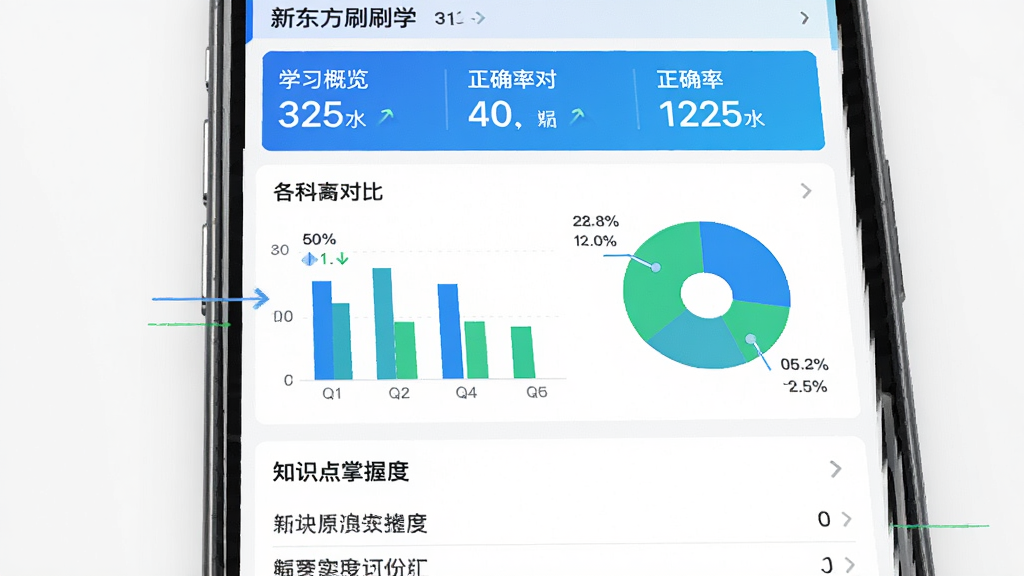Tap the 12.0% donut label
This screenshot has width=1024, height=576.
click(595, 241)
